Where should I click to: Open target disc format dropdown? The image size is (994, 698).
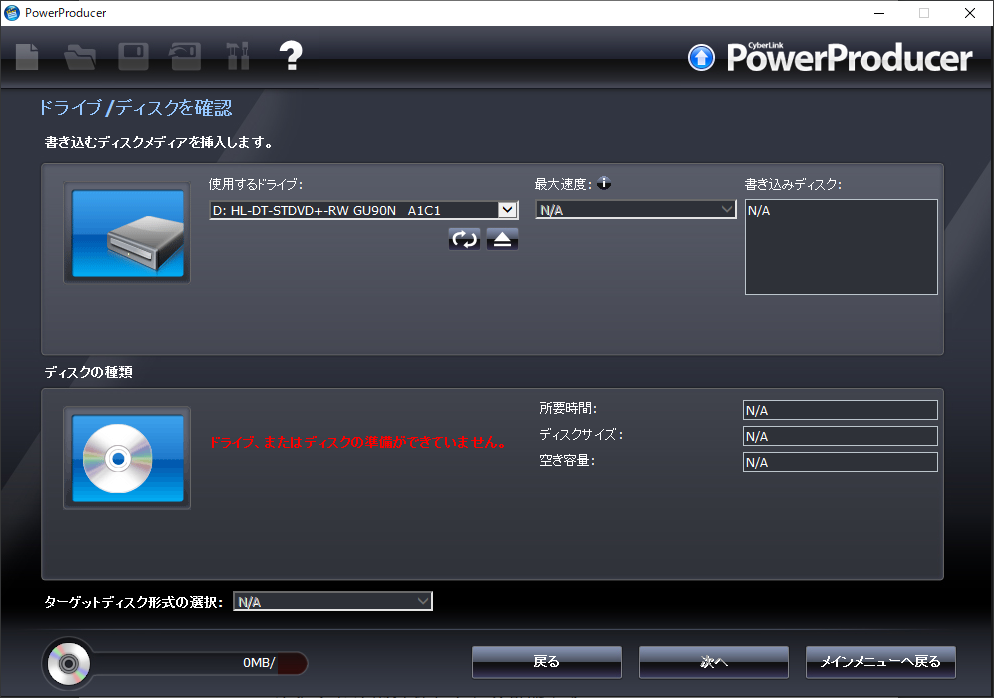(x=333, y=602)
